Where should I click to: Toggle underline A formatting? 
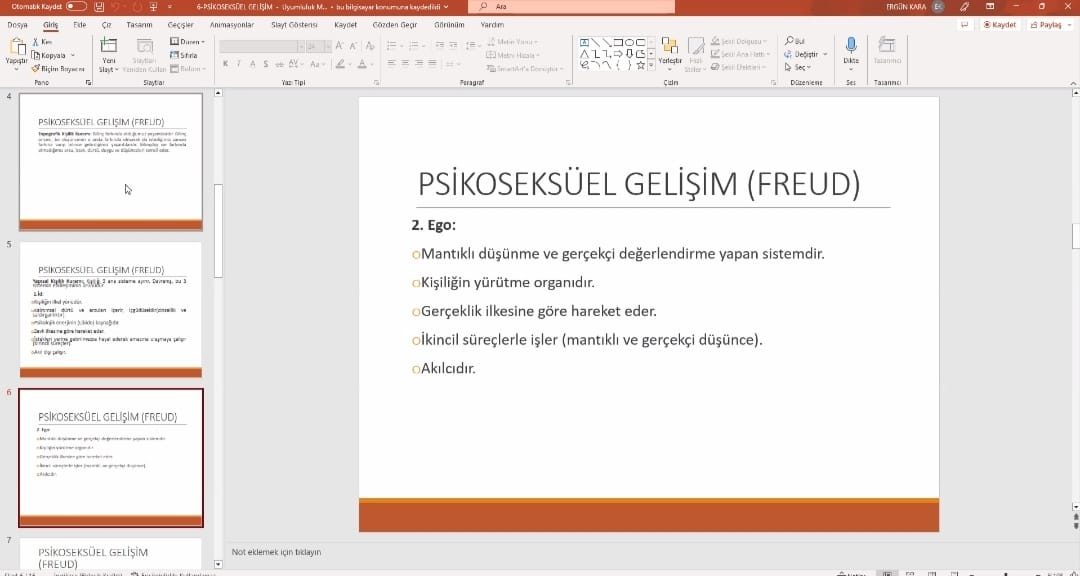[253, 64]
